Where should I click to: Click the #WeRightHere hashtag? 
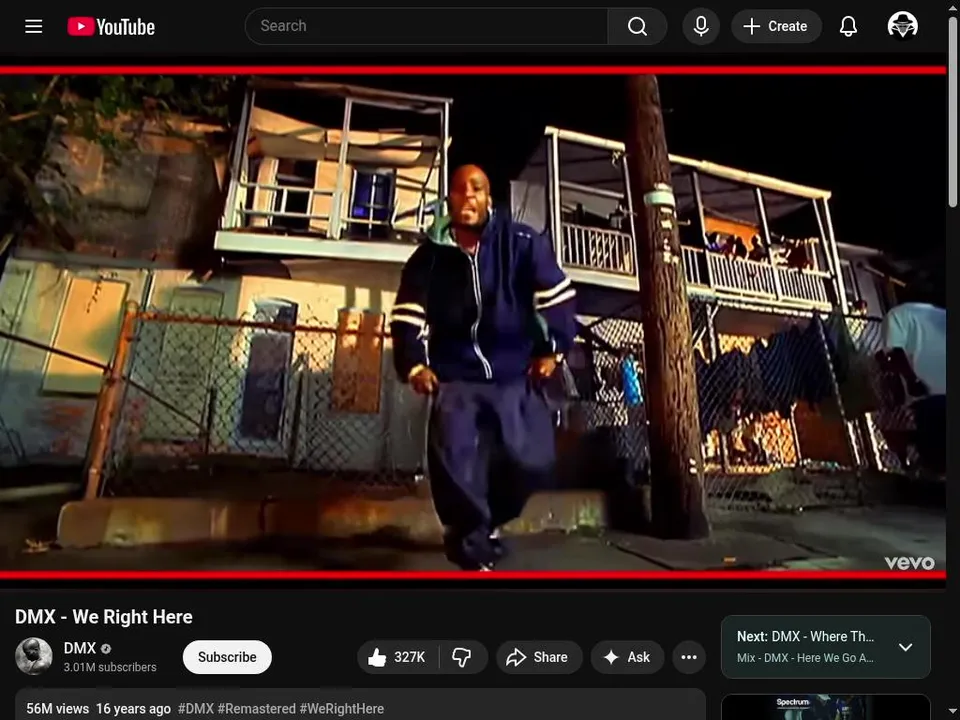point(342,708)
